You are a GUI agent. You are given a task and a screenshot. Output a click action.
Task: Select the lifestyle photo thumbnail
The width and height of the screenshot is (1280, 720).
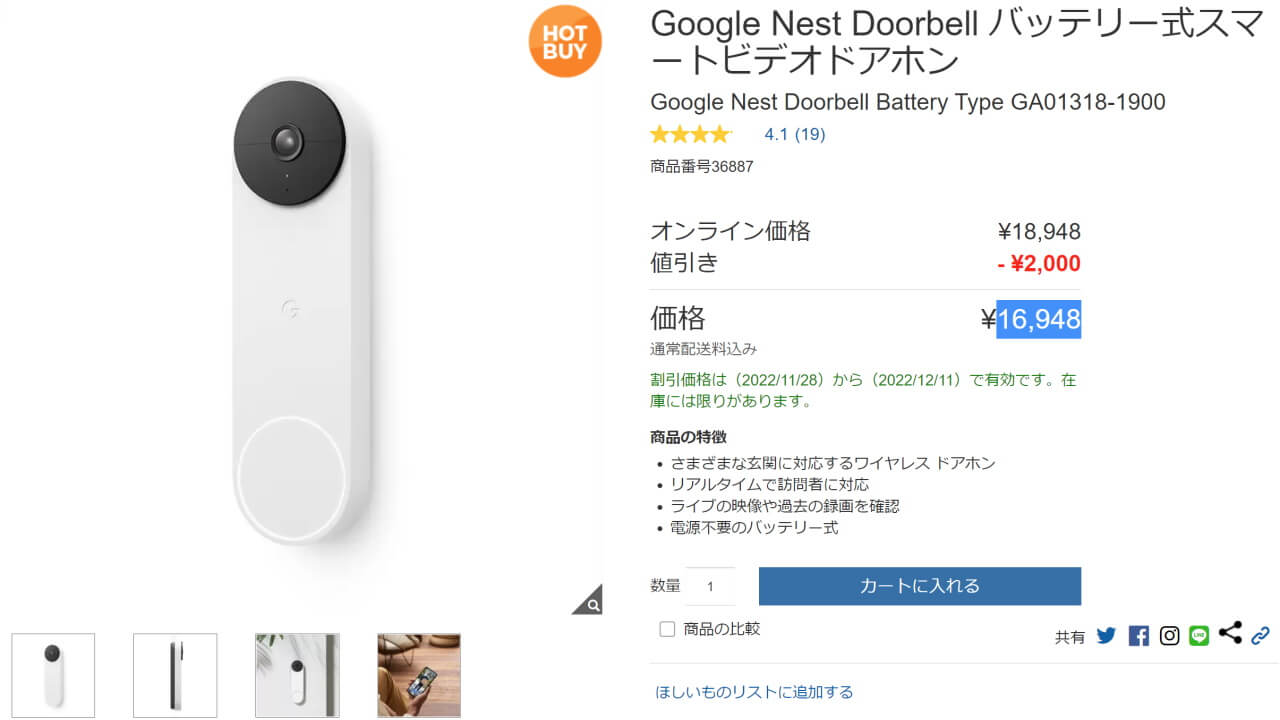tap(417, 675)
